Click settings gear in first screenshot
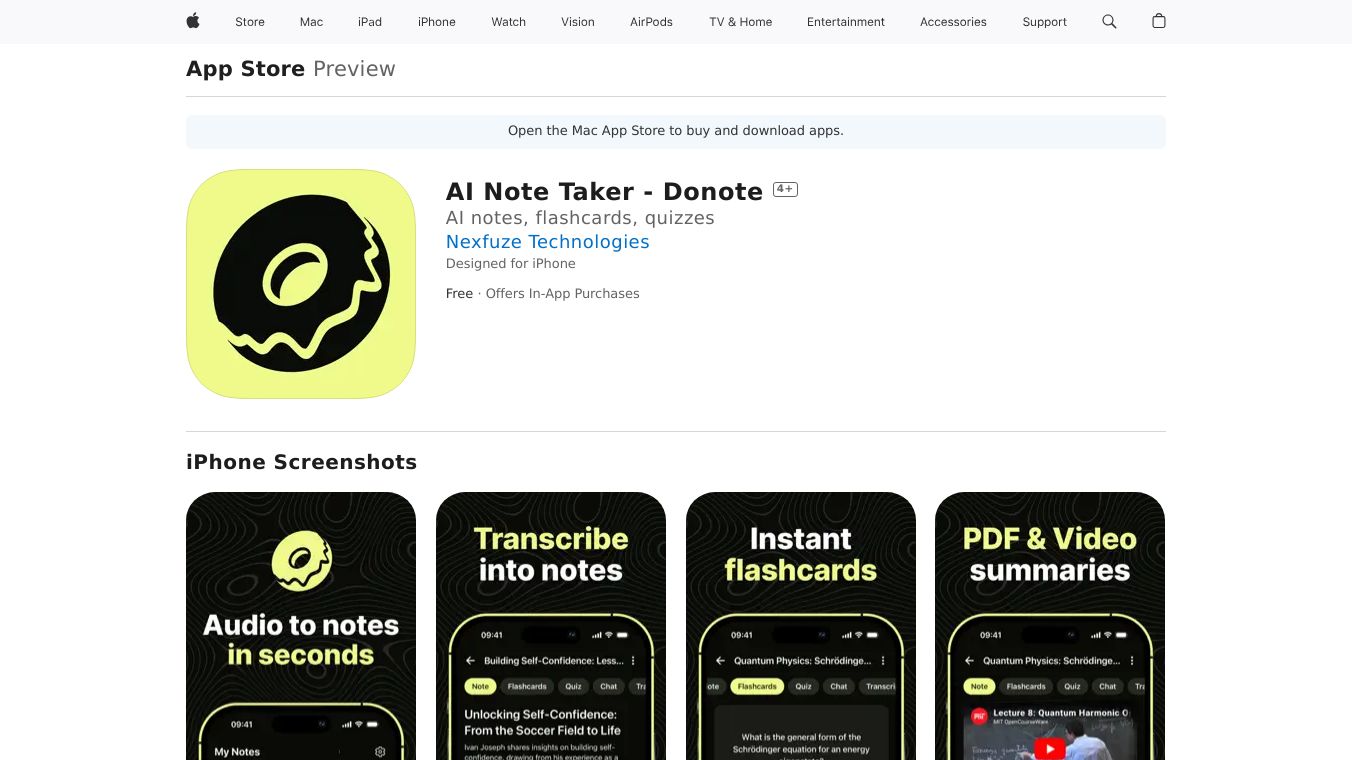 pyautogui.click(x=380, y=751)
